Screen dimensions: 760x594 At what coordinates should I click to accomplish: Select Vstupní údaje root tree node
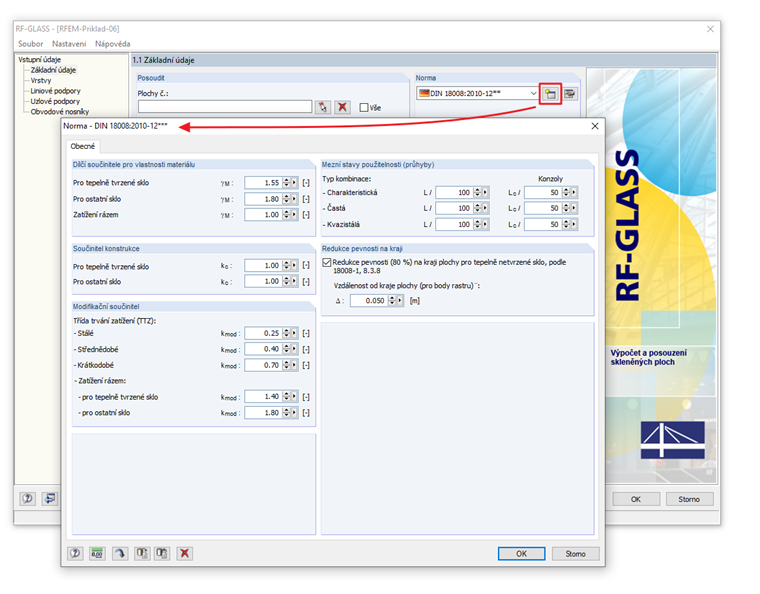click(x=40, y=60)
